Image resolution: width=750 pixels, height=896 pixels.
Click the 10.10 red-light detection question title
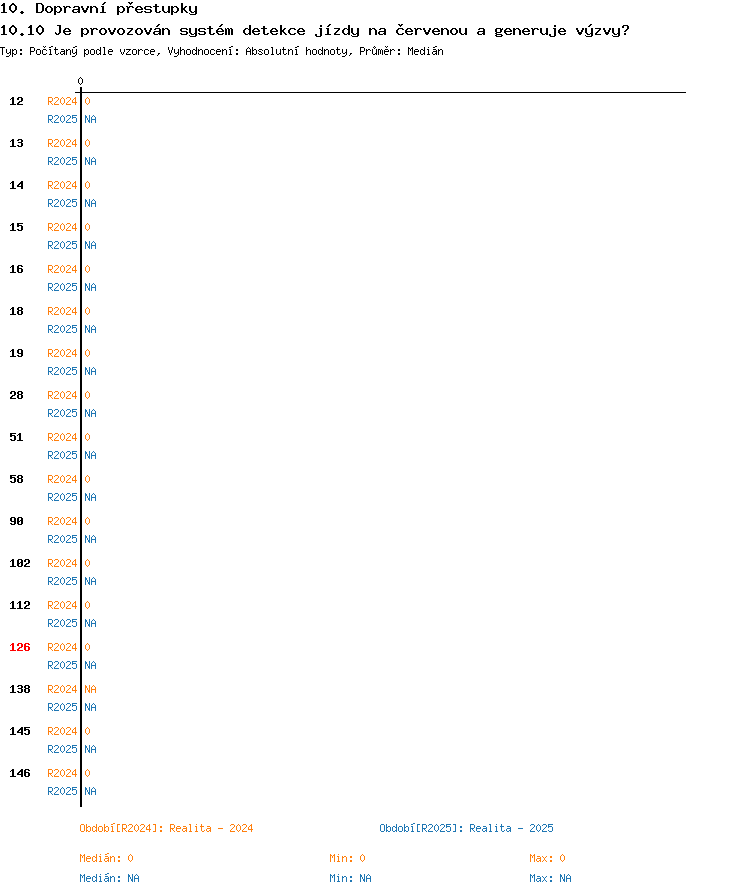point(315,30)
